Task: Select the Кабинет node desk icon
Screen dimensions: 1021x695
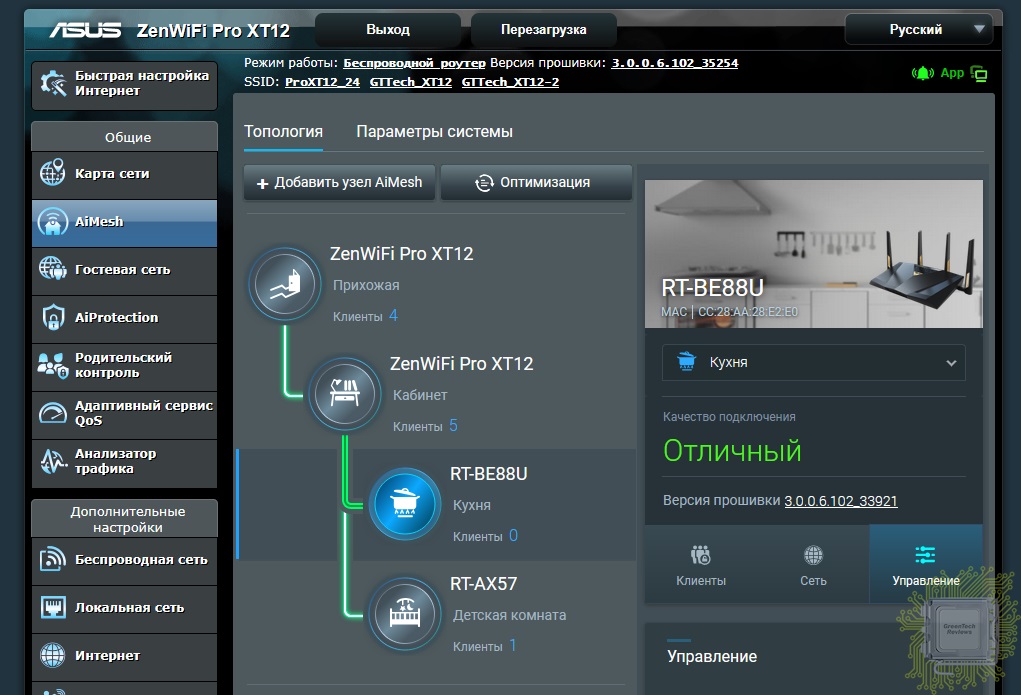Action: pos(345,394)
